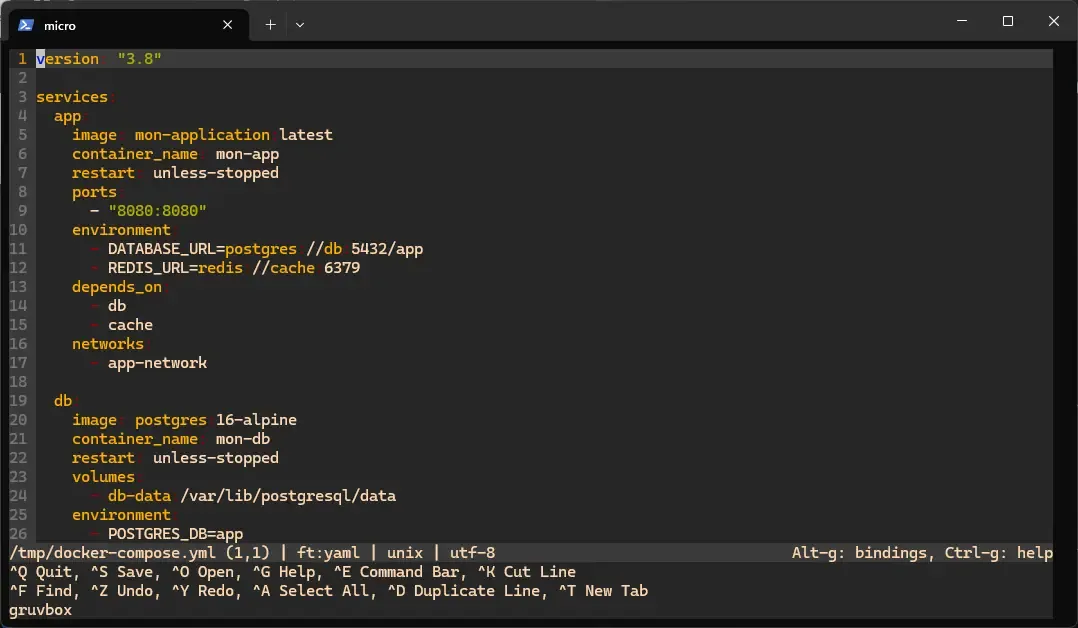Click the utf-8 encoding indicator
This screenshot has width=1078, height=628.
click(469, 553)
